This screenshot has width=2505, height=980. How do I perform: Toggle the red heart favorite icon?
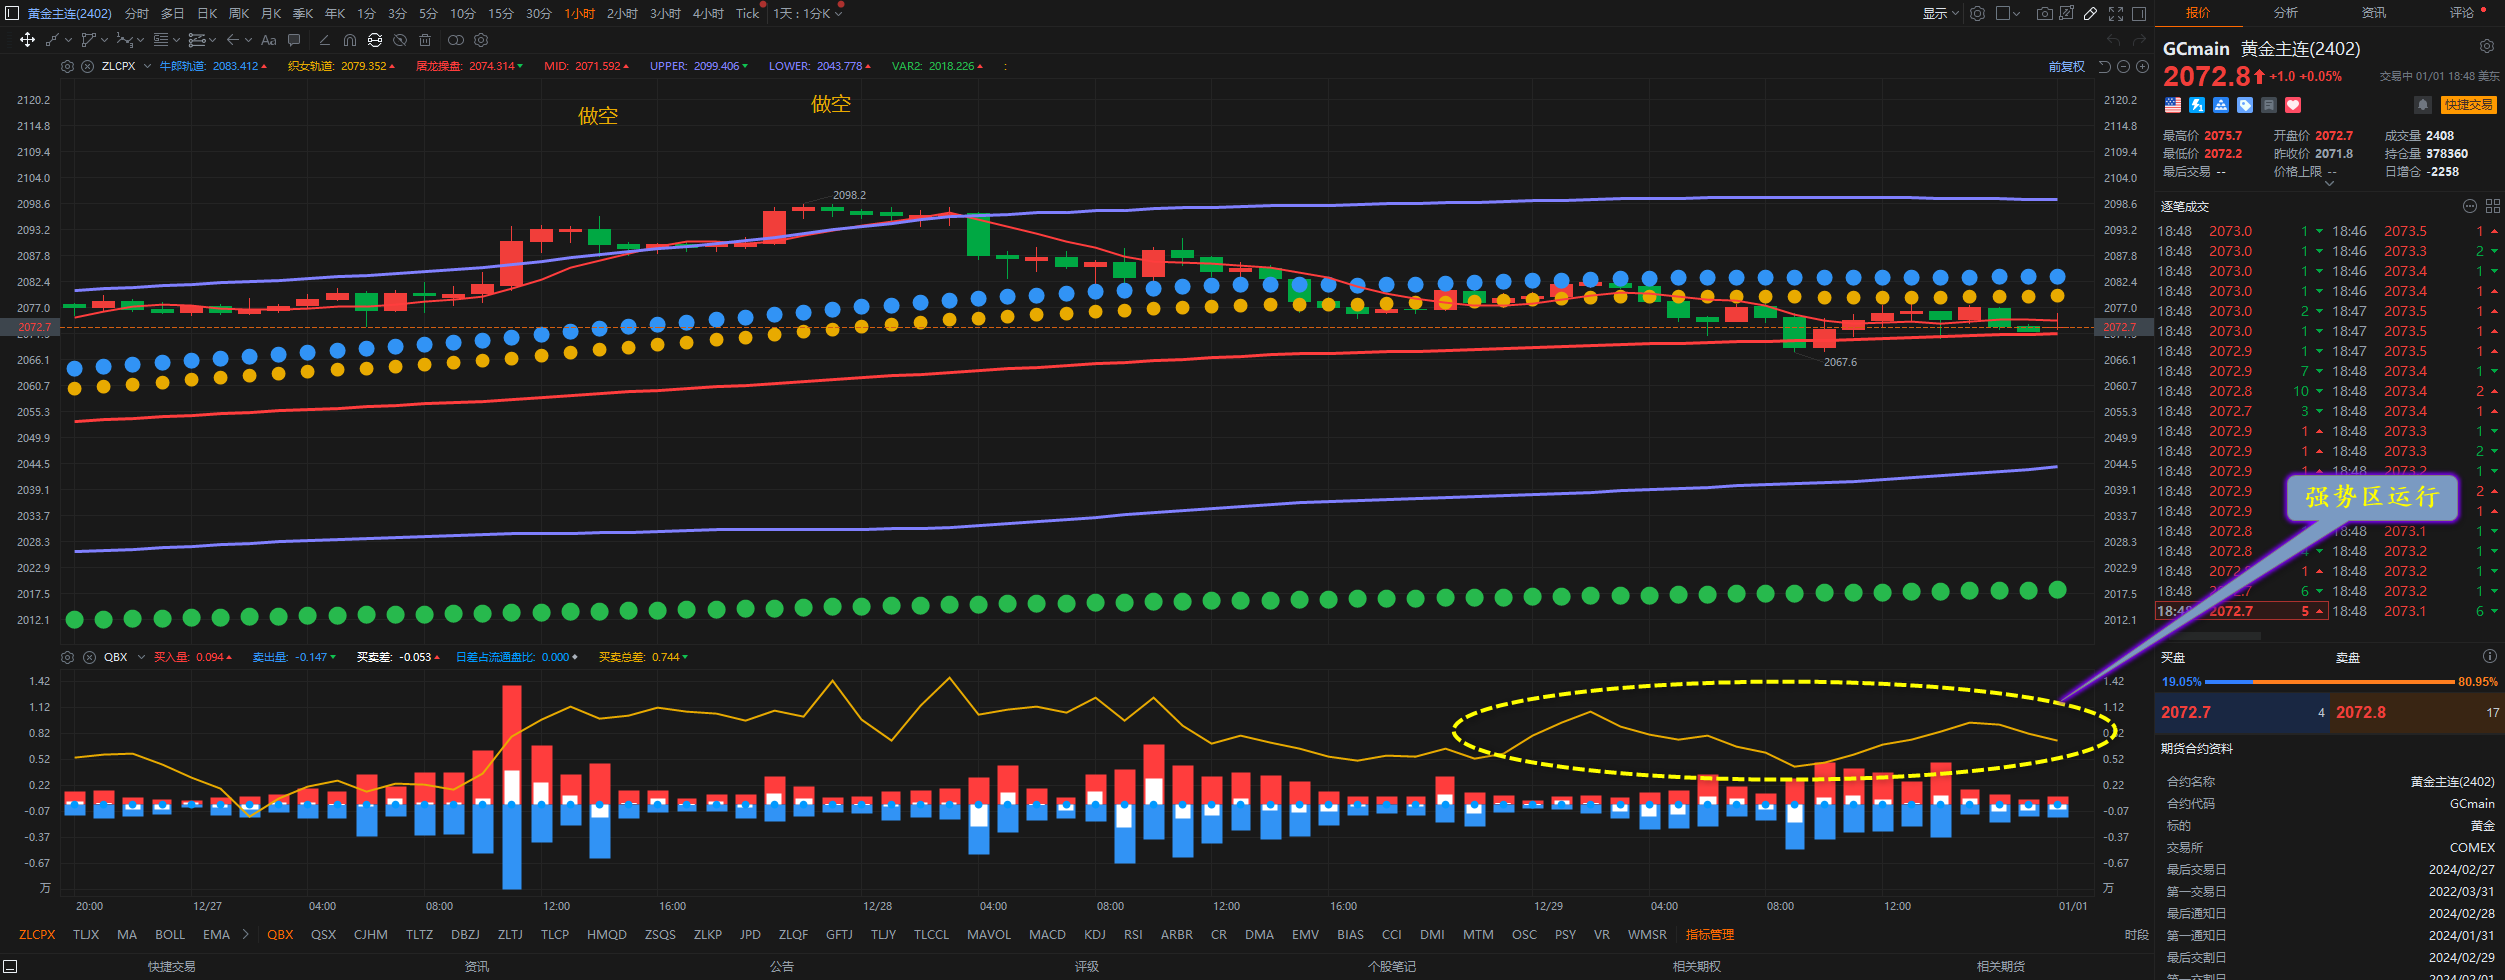tap(2293, 105)
